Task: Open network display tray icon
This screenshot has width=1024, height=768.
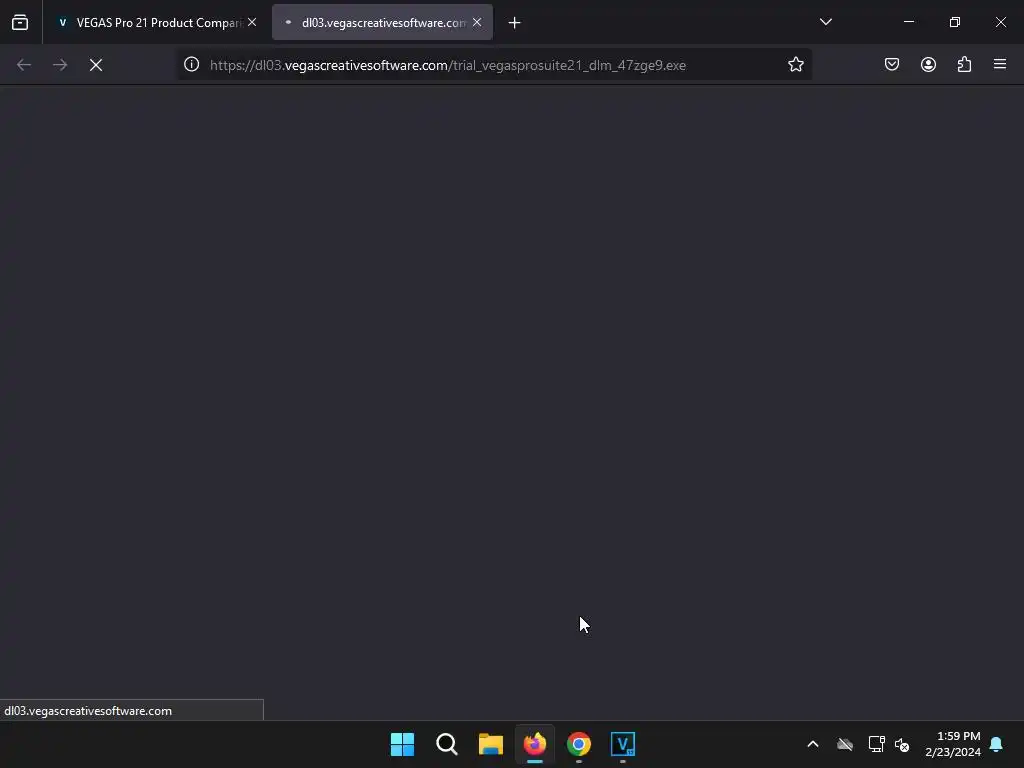Action: 876,744
